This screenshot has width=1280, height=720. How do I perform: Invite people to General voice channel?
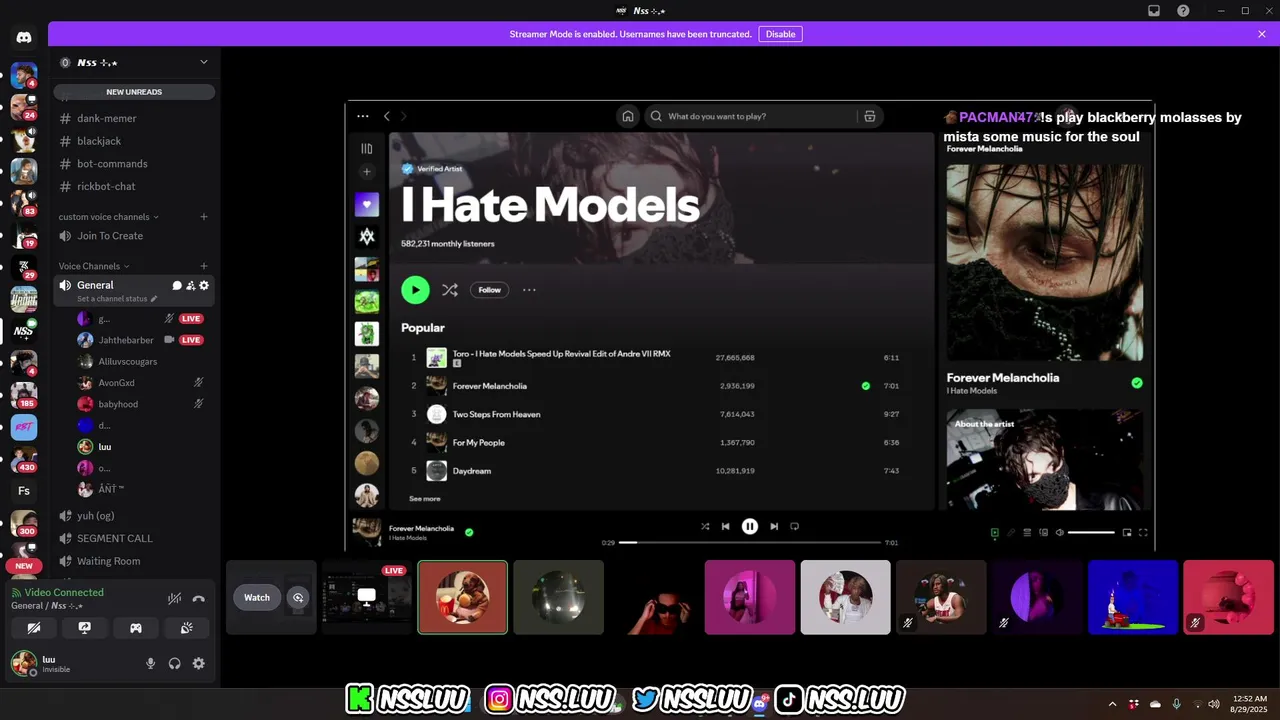[x=190, y=286]
